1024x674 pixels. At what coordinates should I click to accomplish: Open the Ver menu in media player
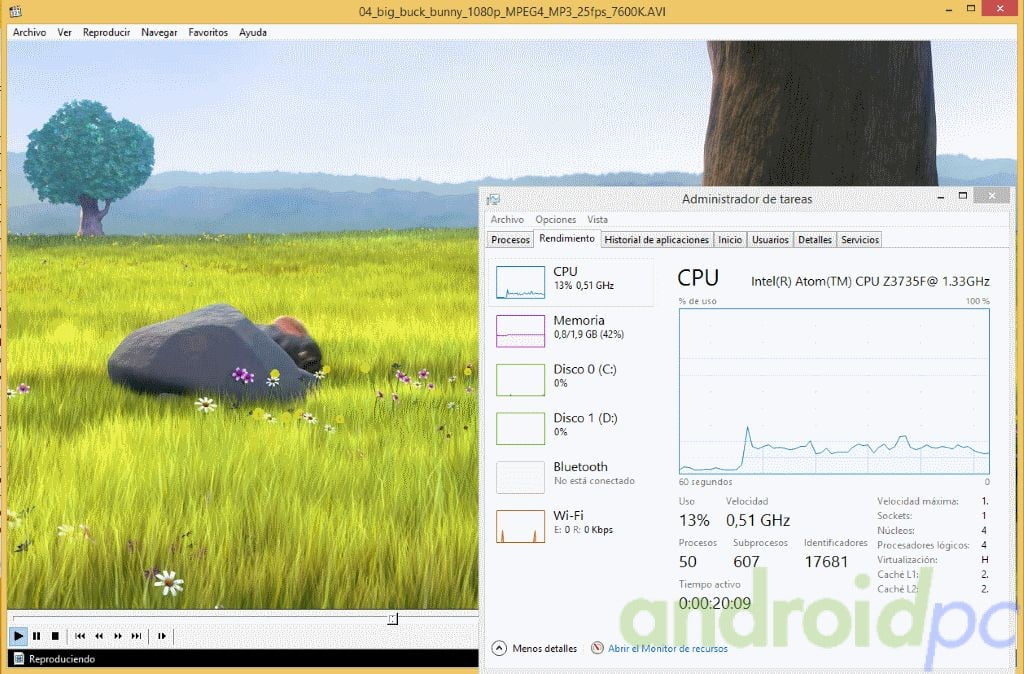(x=64, y=32)
